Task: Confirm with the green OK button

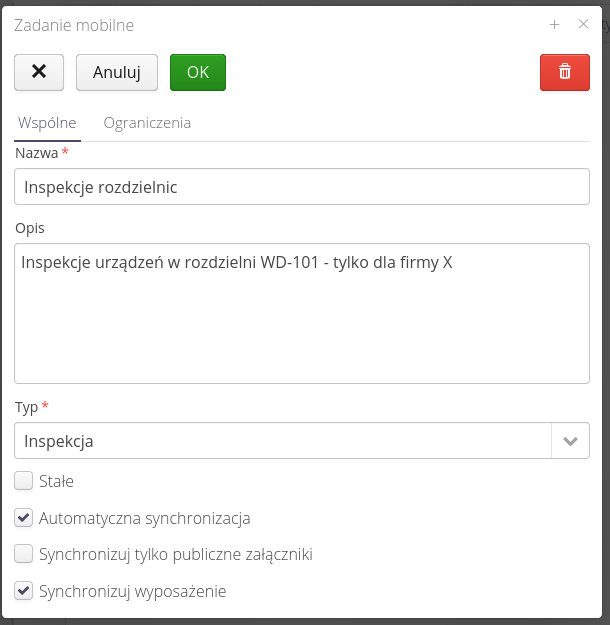Action: coord(198,72)
